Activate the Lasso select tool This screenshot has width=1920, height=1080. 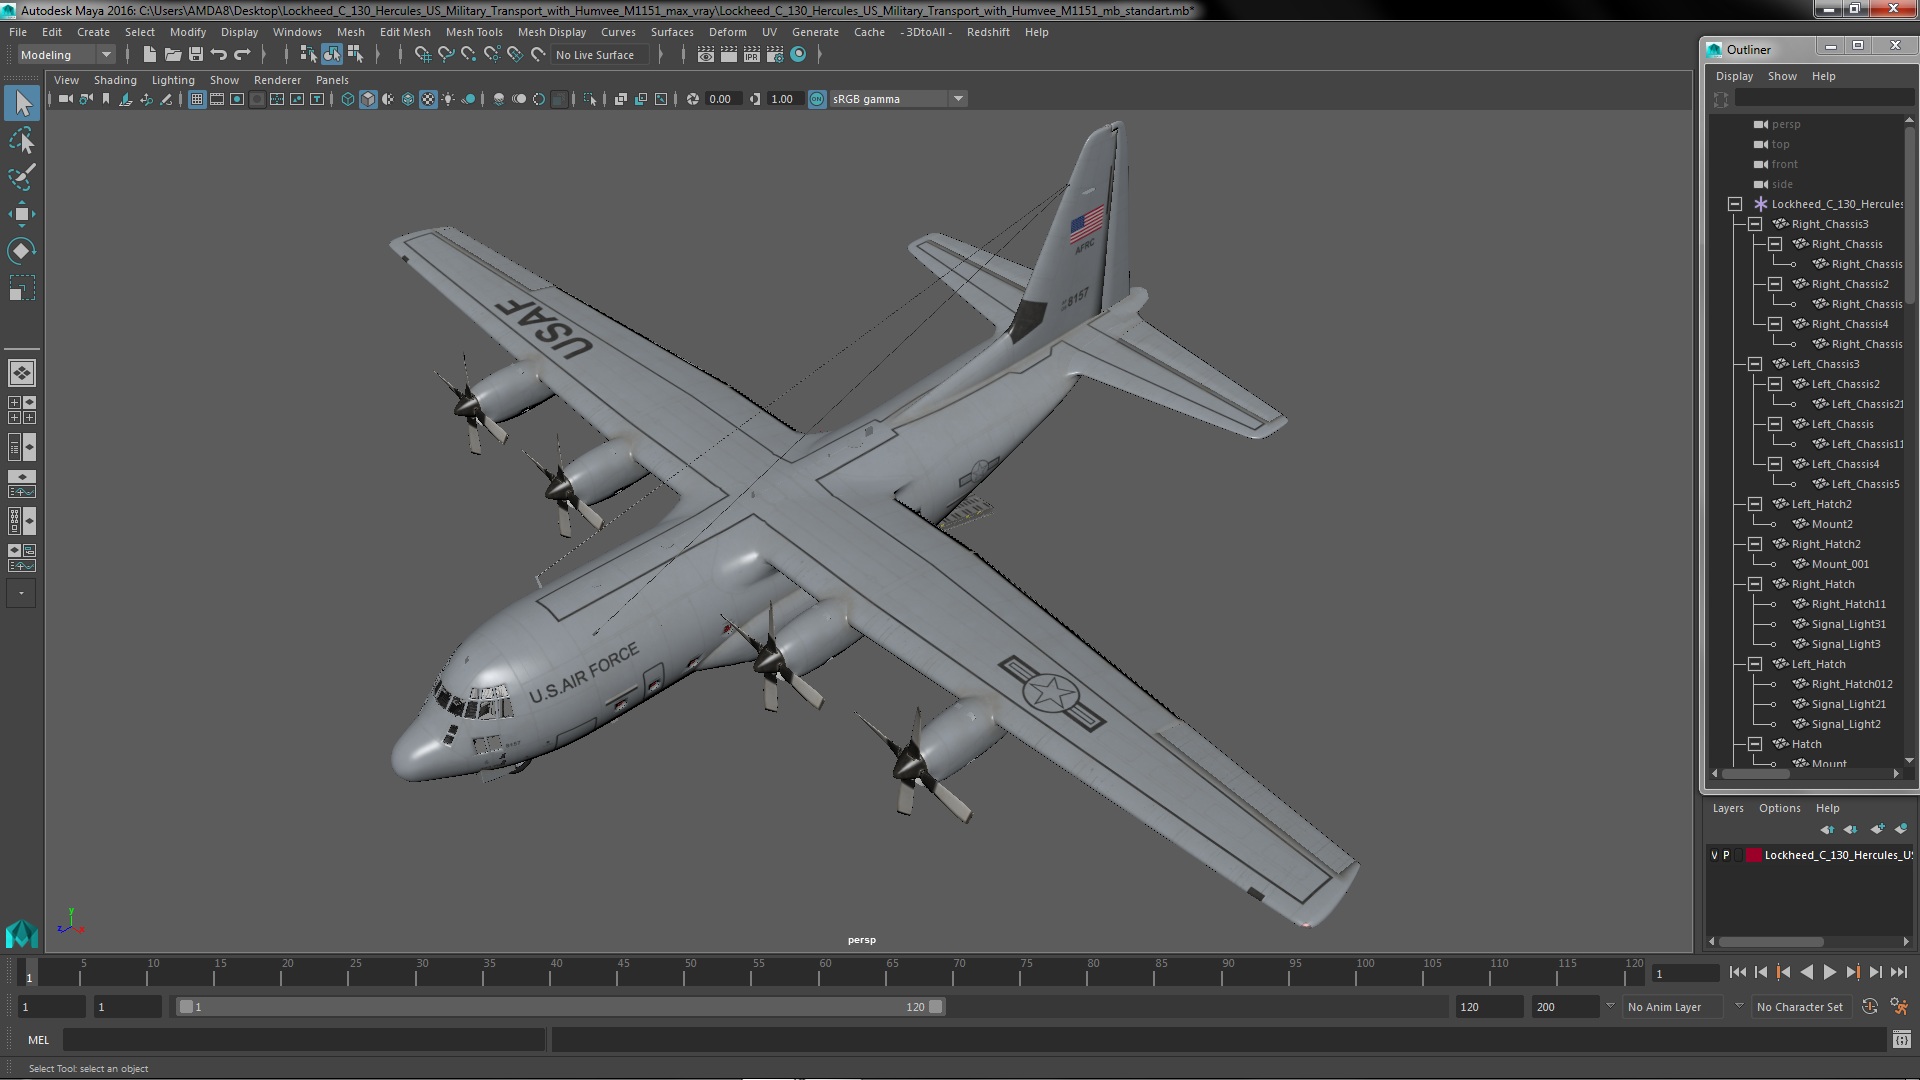pos(22,140)
